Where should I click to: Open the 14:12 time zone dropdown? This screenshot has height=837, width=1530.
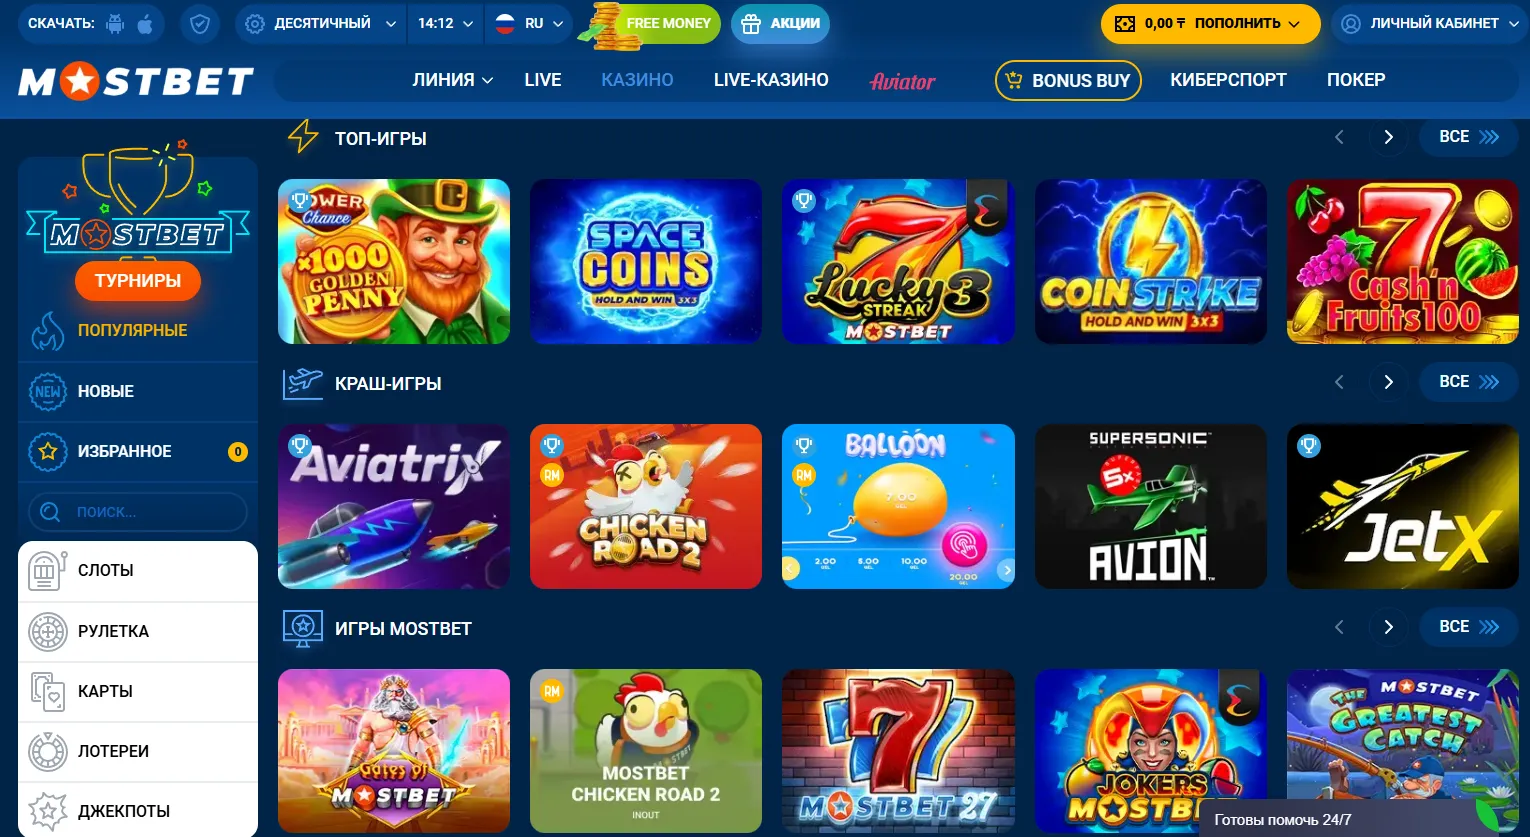(x=446, y=23)
